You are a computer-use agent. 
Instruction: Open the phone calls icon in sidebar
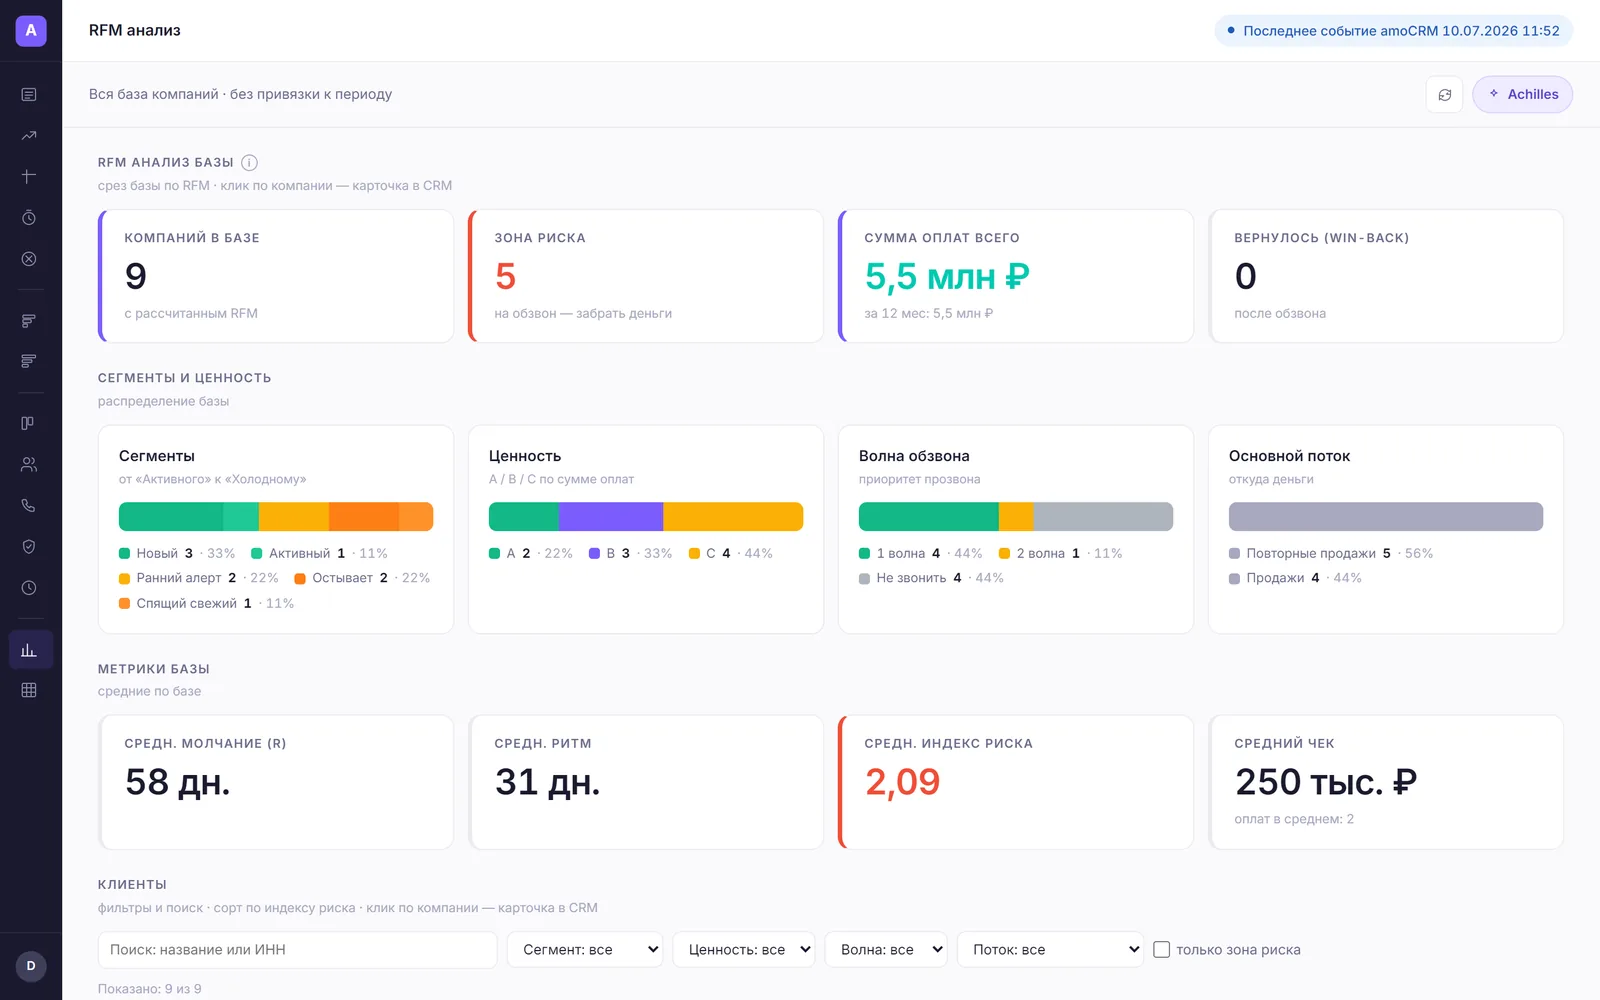(29, 505)
